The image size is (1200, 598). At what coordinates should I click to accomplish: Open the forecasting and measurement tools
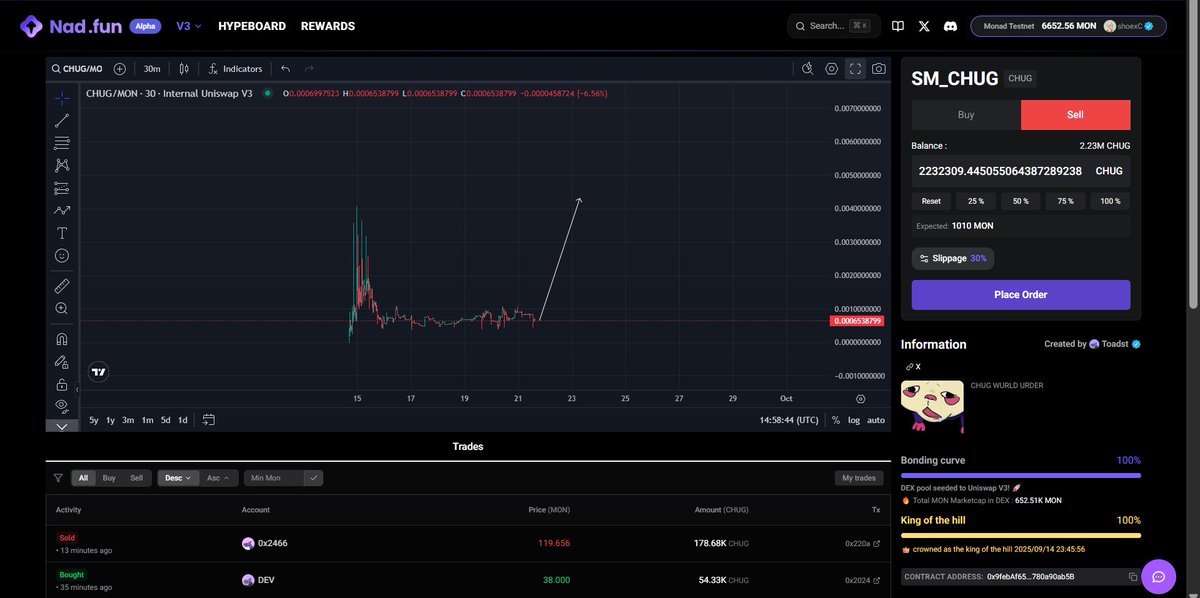62,188
